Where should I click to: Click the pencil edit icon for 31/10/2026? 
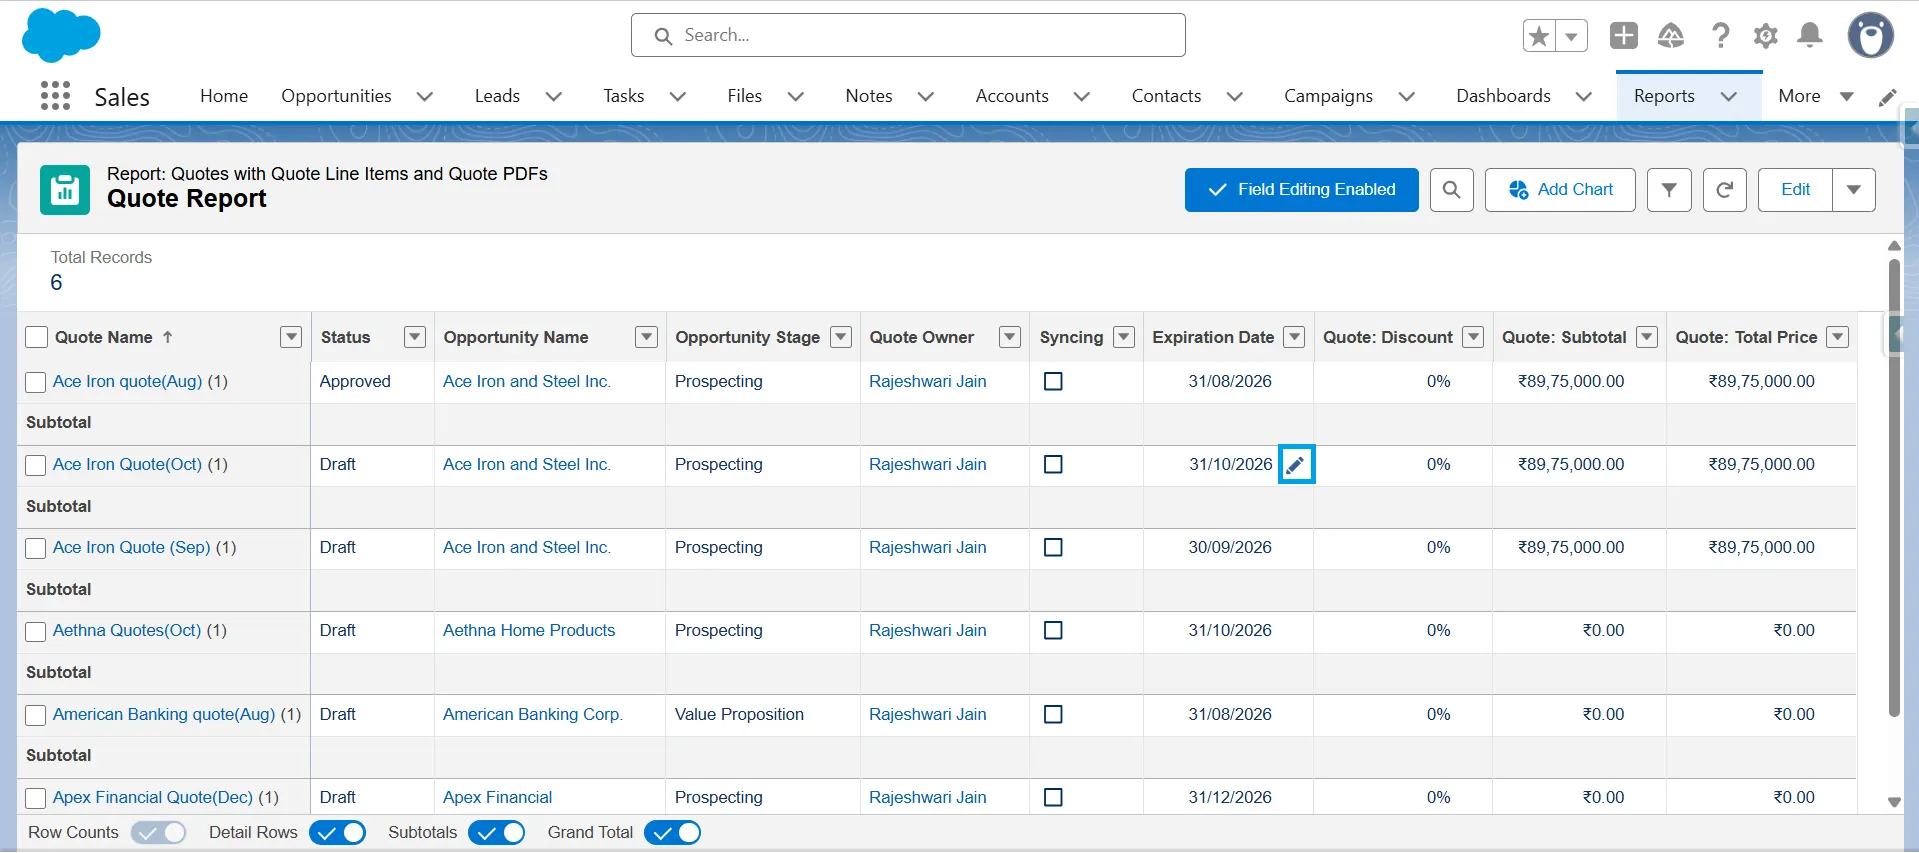point(1296,465)
